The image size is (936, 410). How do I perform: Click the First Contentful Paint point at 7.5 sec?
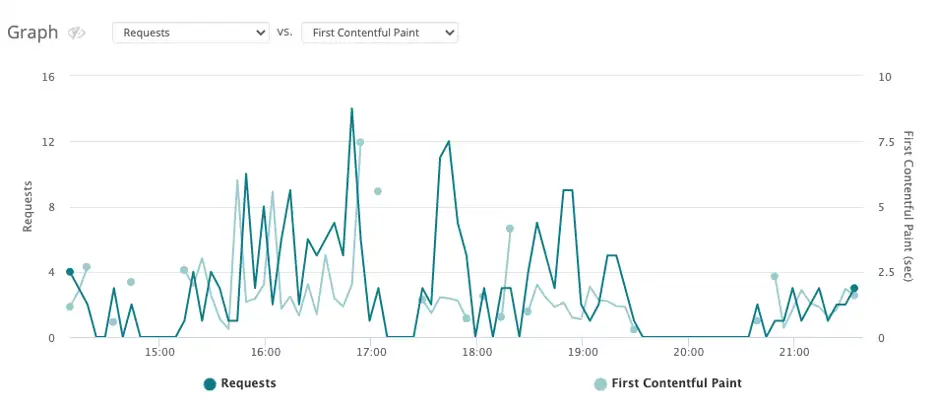[x=360, y=142]
